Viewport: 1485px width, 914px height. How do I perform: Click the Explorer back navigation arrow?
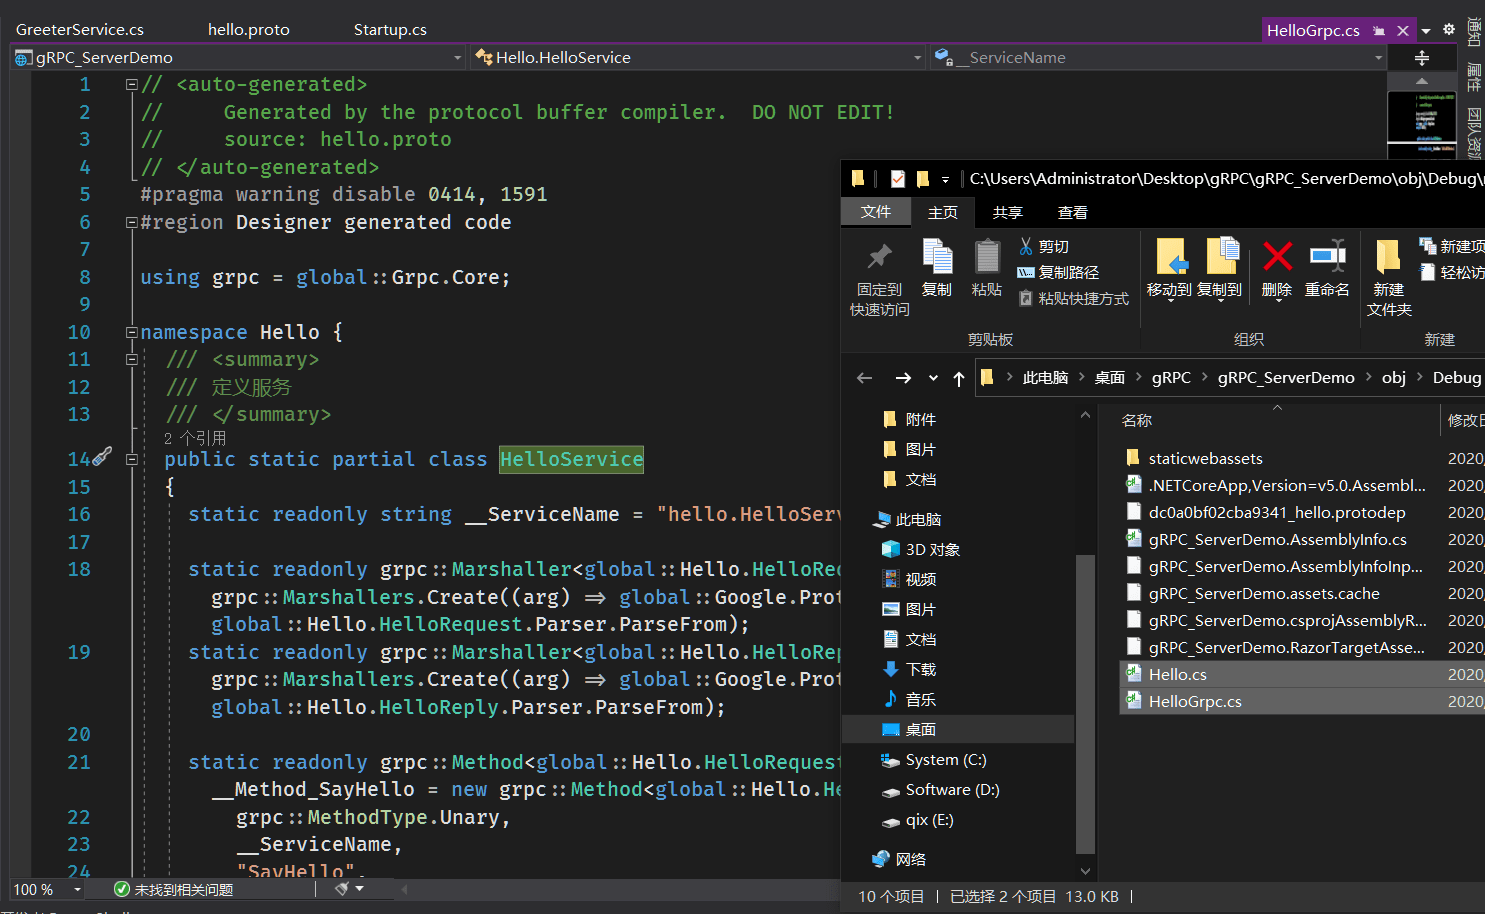click(865, 378)
